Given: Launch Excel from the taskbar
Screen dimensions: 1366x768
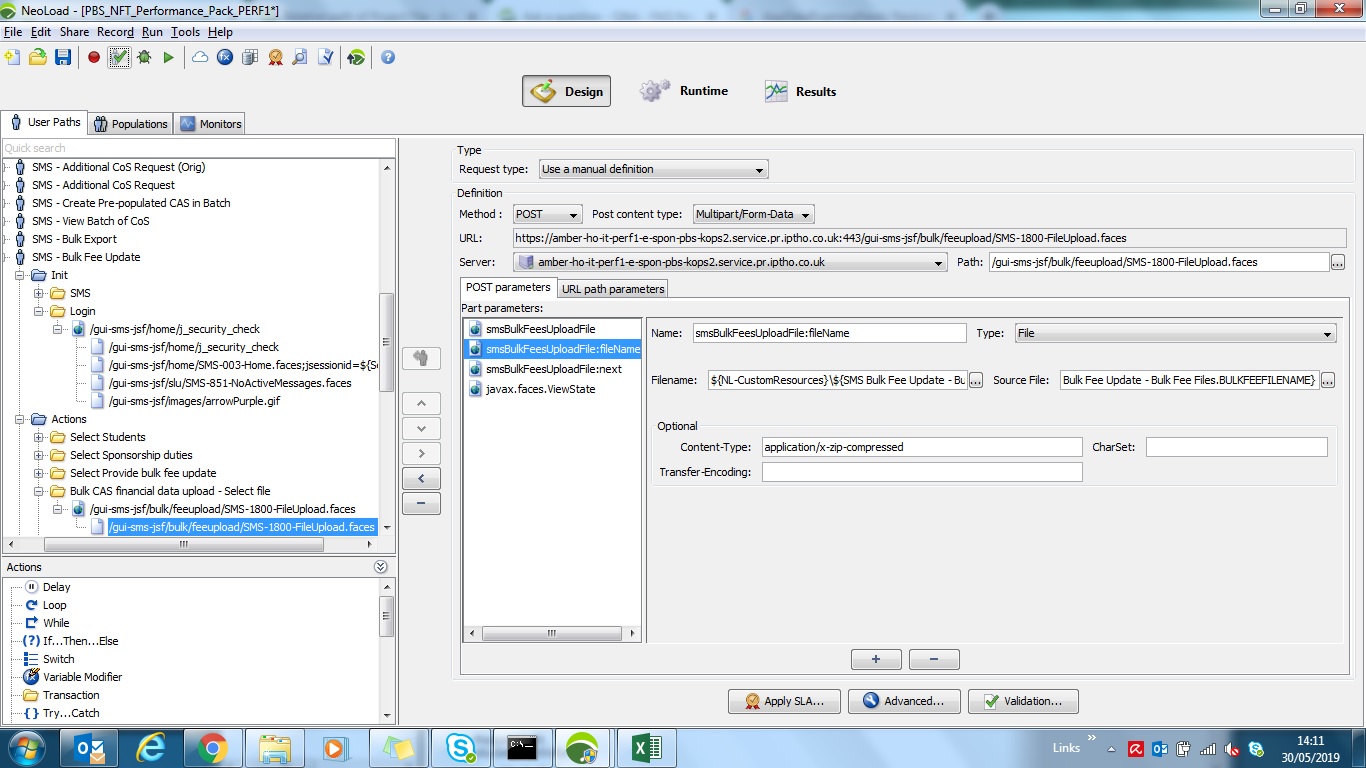Looking at the screenshot, I should (645, 747).
